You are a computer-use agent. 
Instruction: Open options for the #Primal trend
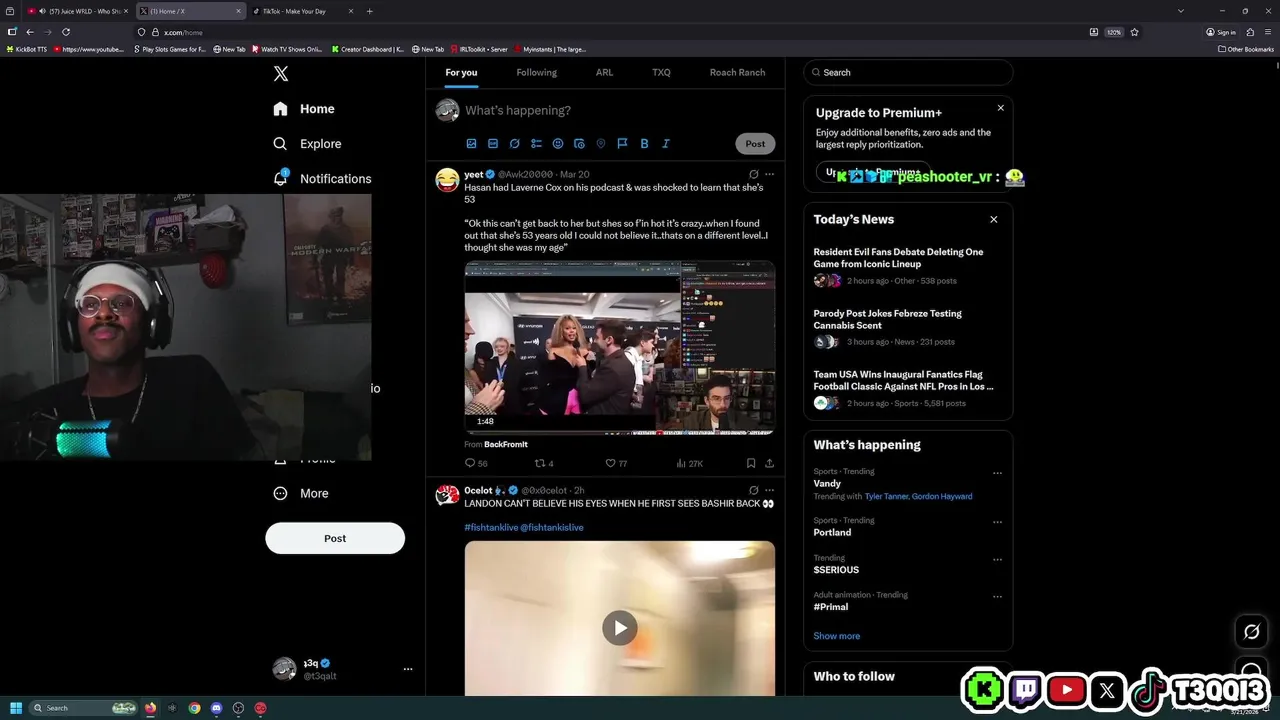pyautogui.click(x=997, y=596)
